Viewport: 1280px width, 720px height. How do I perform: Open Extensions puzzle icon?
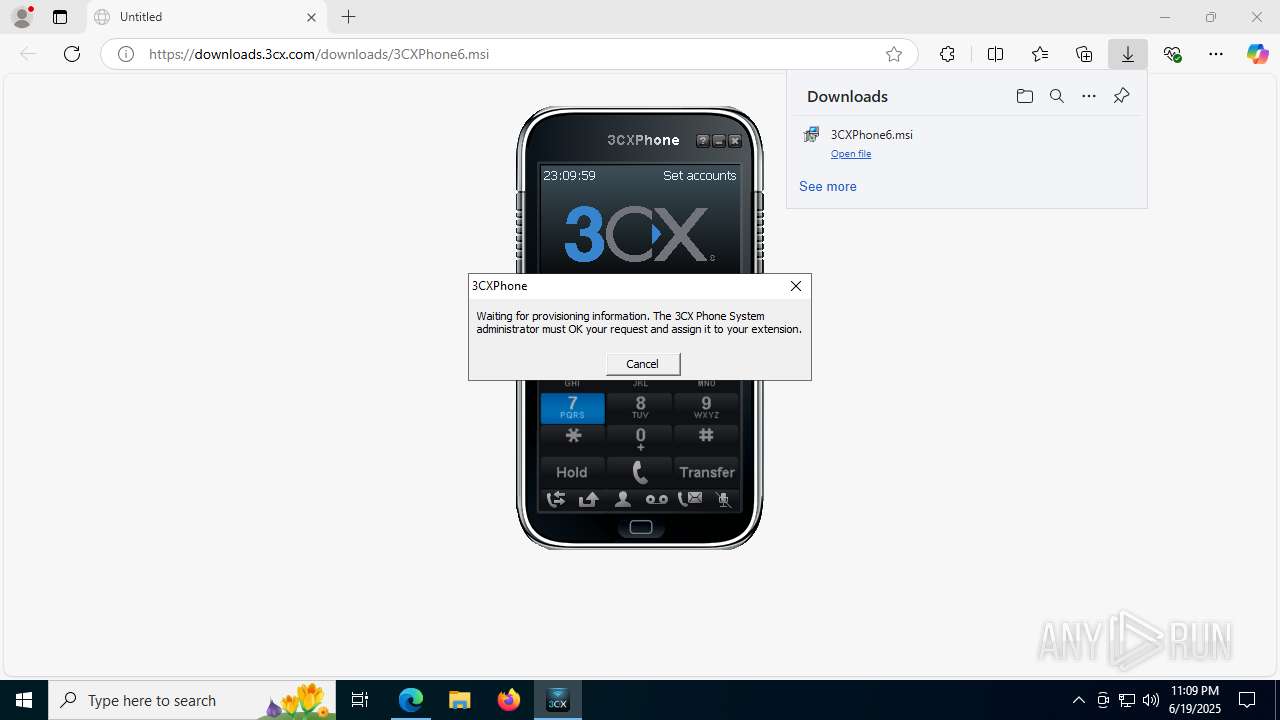coord(947,54)
